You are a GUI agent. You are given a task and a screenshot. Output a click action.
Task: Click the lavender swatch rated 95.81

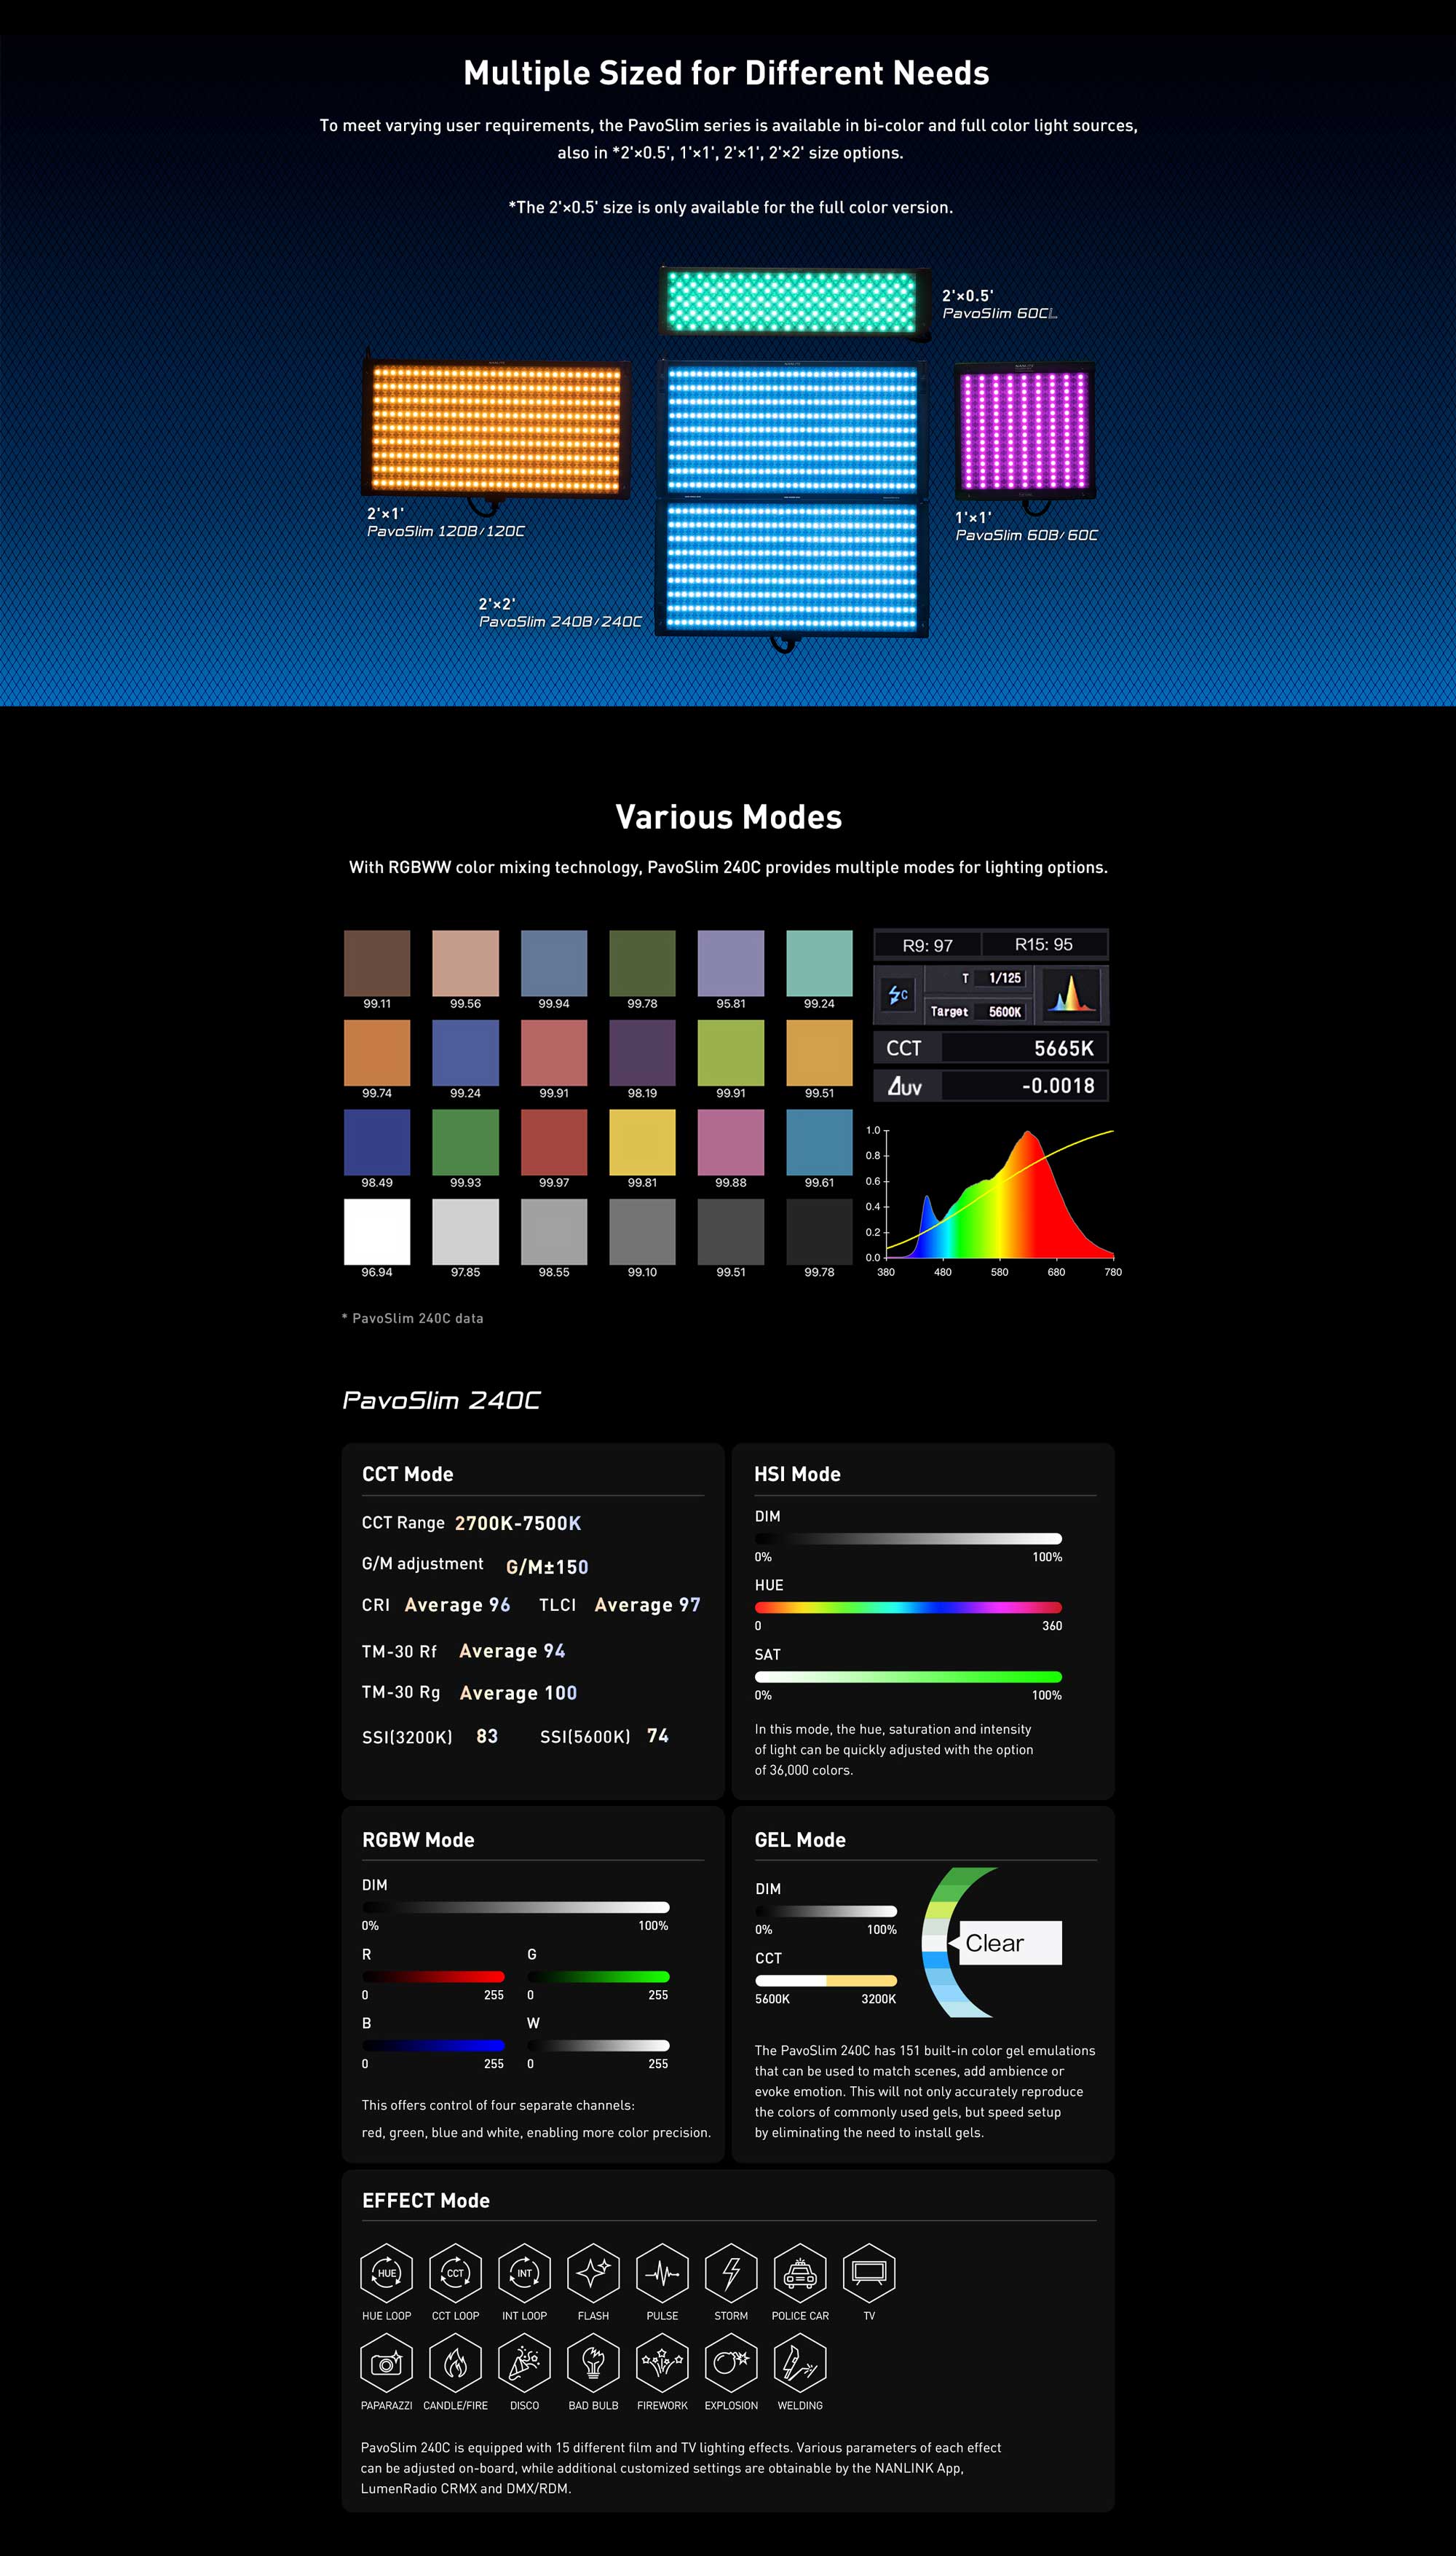pos(731,962)
